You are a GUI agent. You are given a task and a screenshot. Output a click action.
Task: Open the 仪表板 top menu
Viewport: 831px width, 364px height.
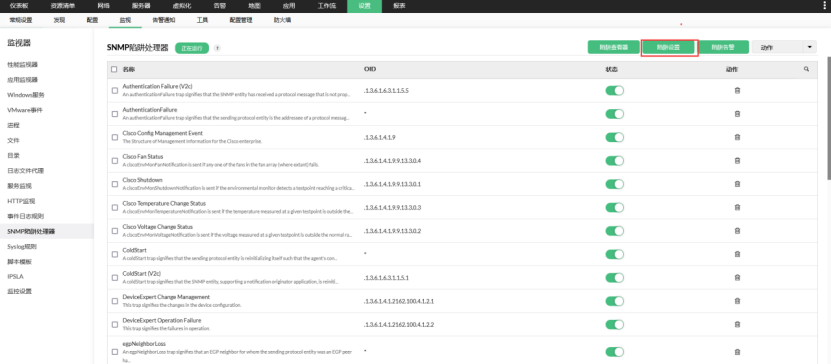tap(19, 6)
